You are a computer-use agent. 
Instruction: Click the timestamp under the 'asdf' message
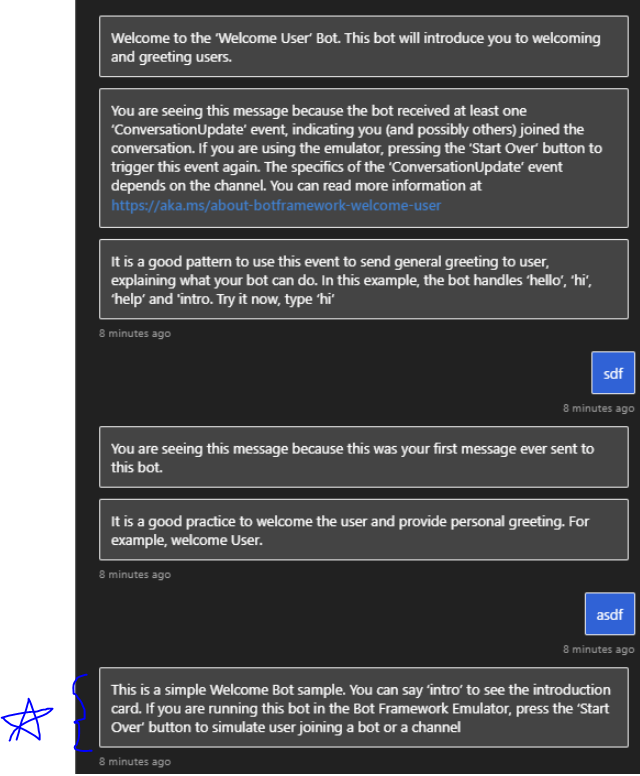(598, 649)
